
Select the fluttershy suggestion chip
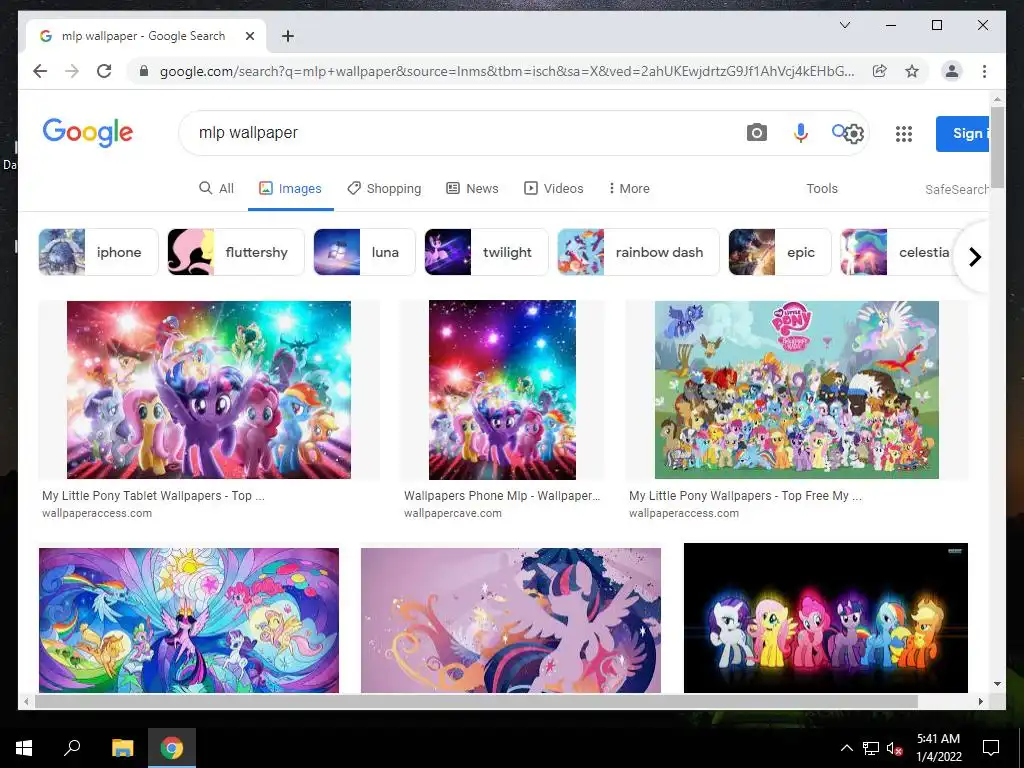(236, 252)
